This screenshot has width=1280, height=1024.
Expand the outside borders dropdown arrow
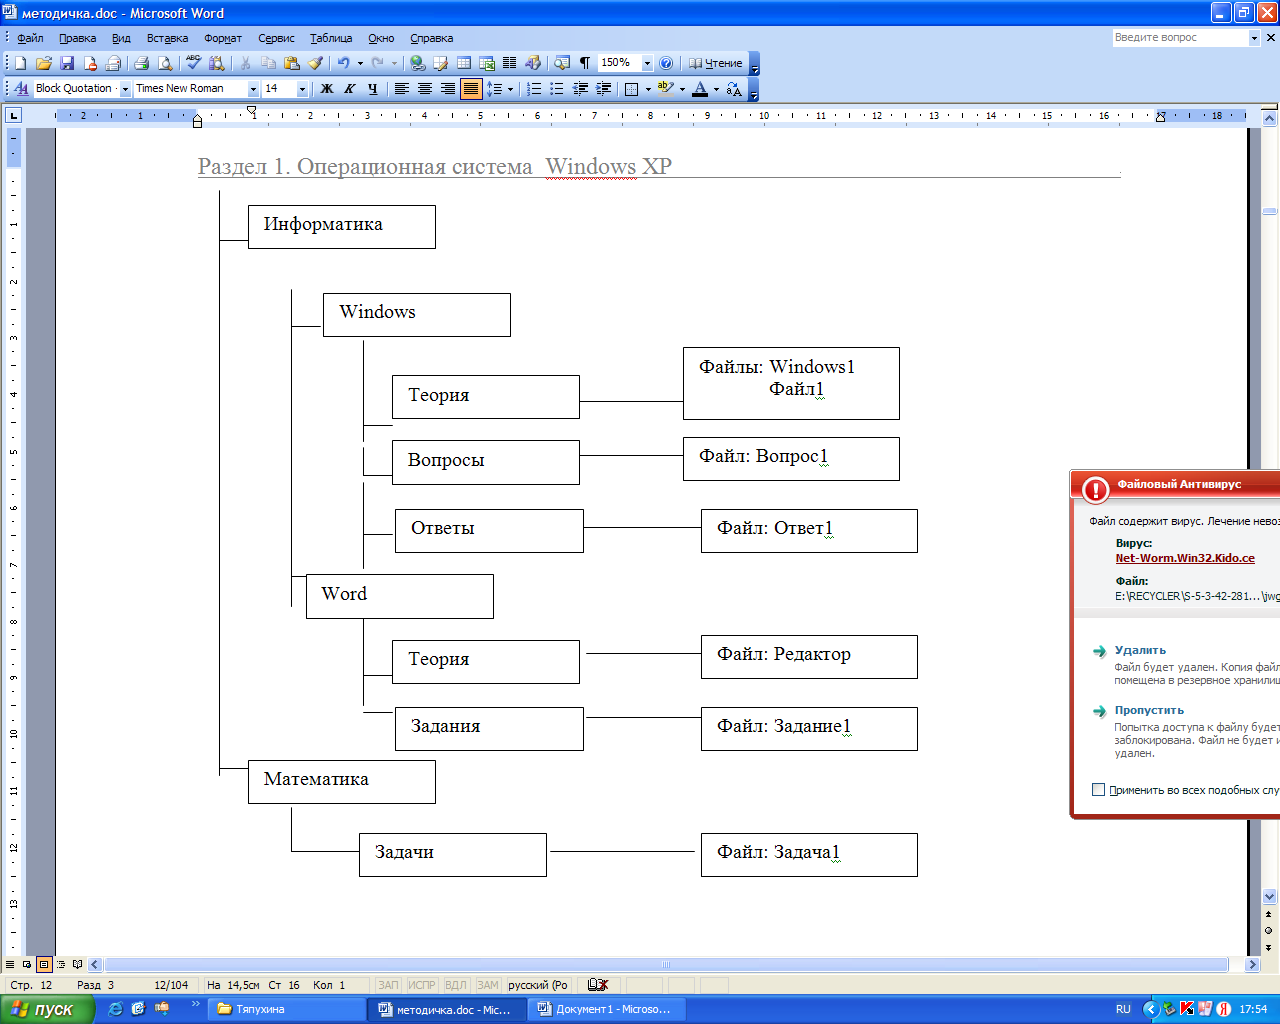(x=648, y=89)
